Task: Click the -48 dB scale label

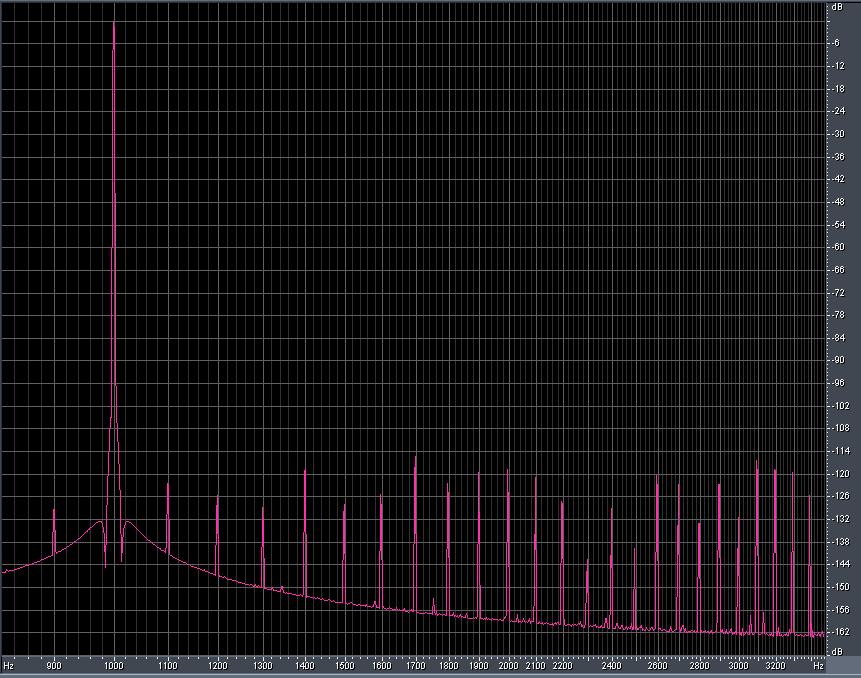Action: [x=838, y=202]
